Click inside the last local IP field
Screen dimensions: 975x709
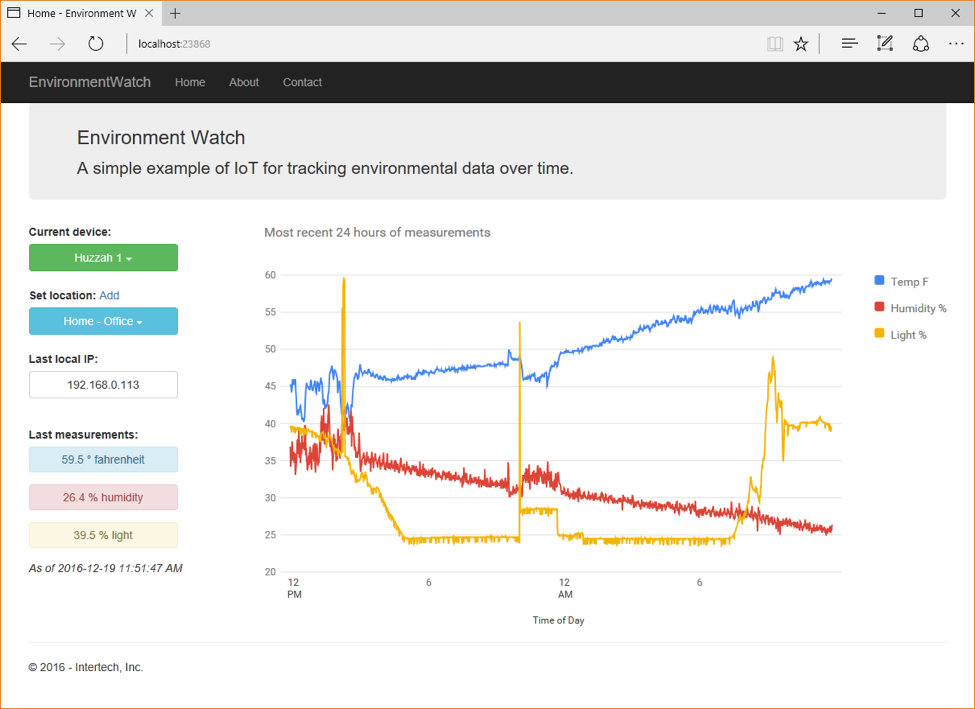coord(103,384)
